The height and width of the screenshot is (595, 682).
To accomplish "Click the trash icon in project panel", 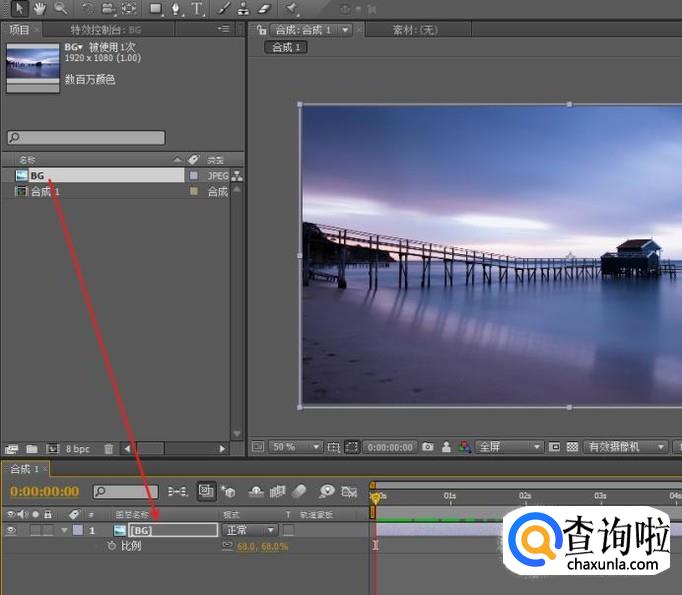I will 109,449.
